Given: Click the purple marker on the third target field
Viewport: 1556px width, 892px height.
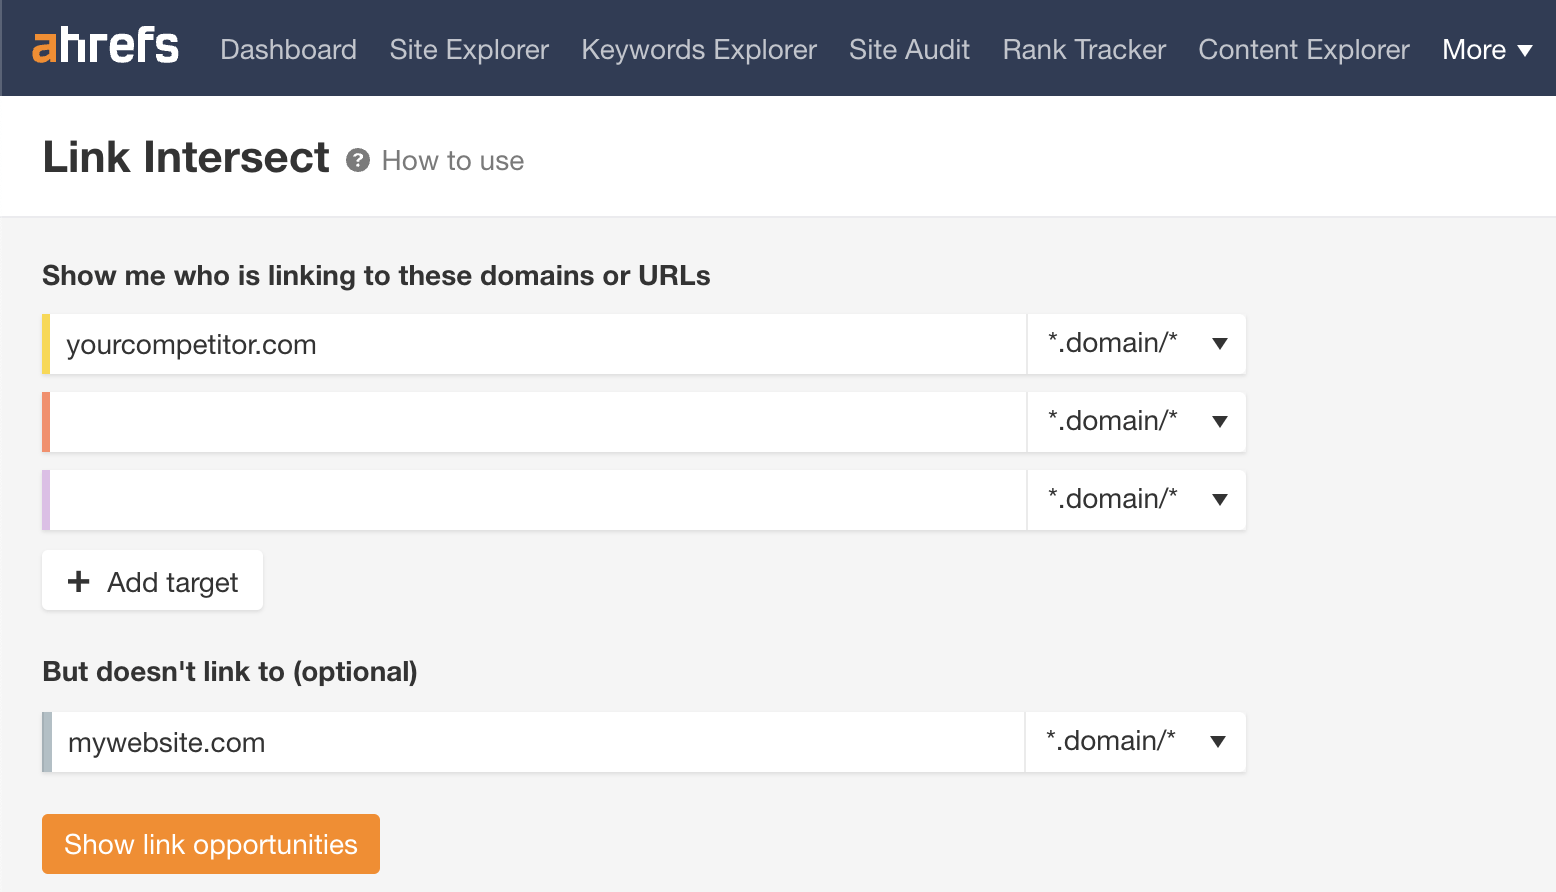Looking at the screenshot, I should click(45, 500).
